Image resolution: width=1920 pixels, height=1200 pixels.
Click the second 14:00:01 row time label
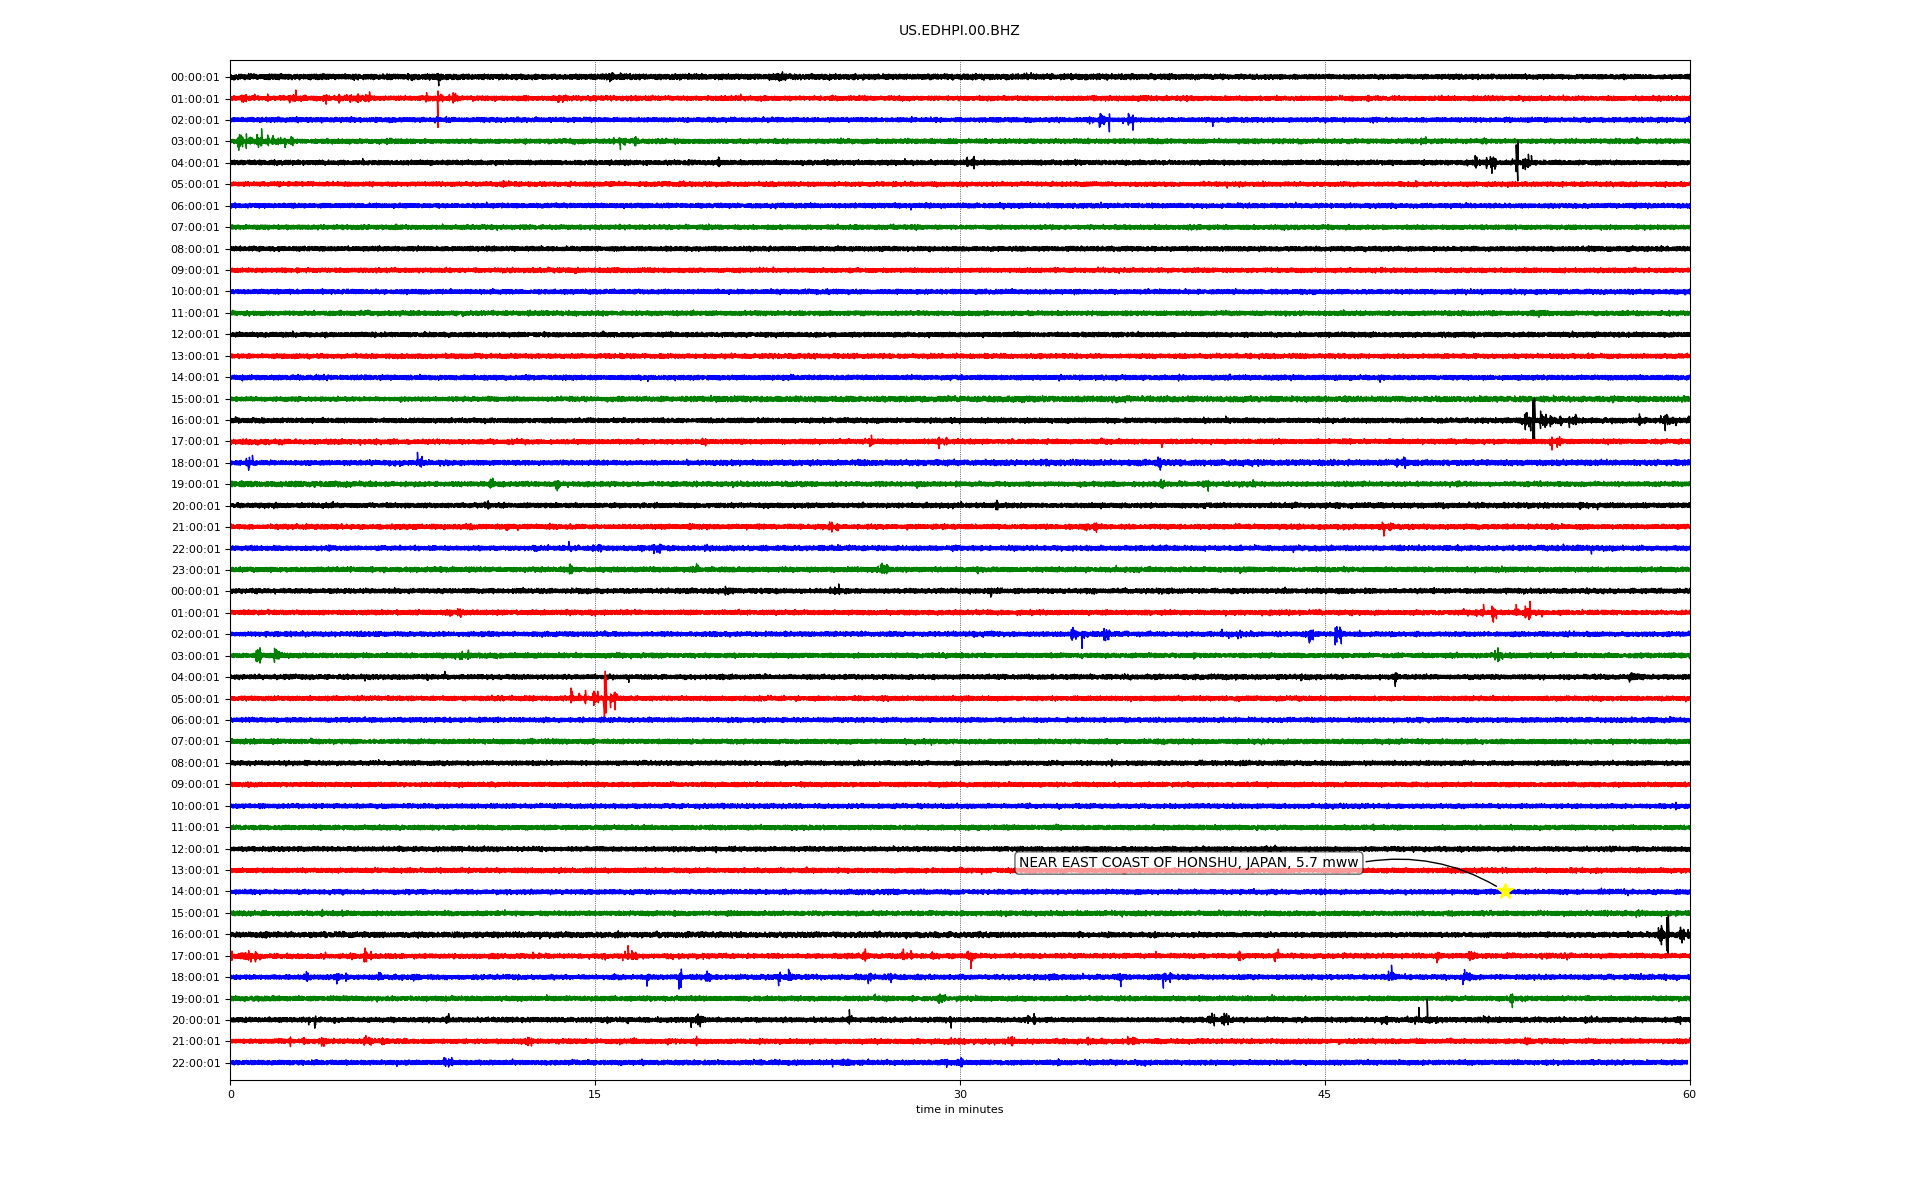coord(195,892)
